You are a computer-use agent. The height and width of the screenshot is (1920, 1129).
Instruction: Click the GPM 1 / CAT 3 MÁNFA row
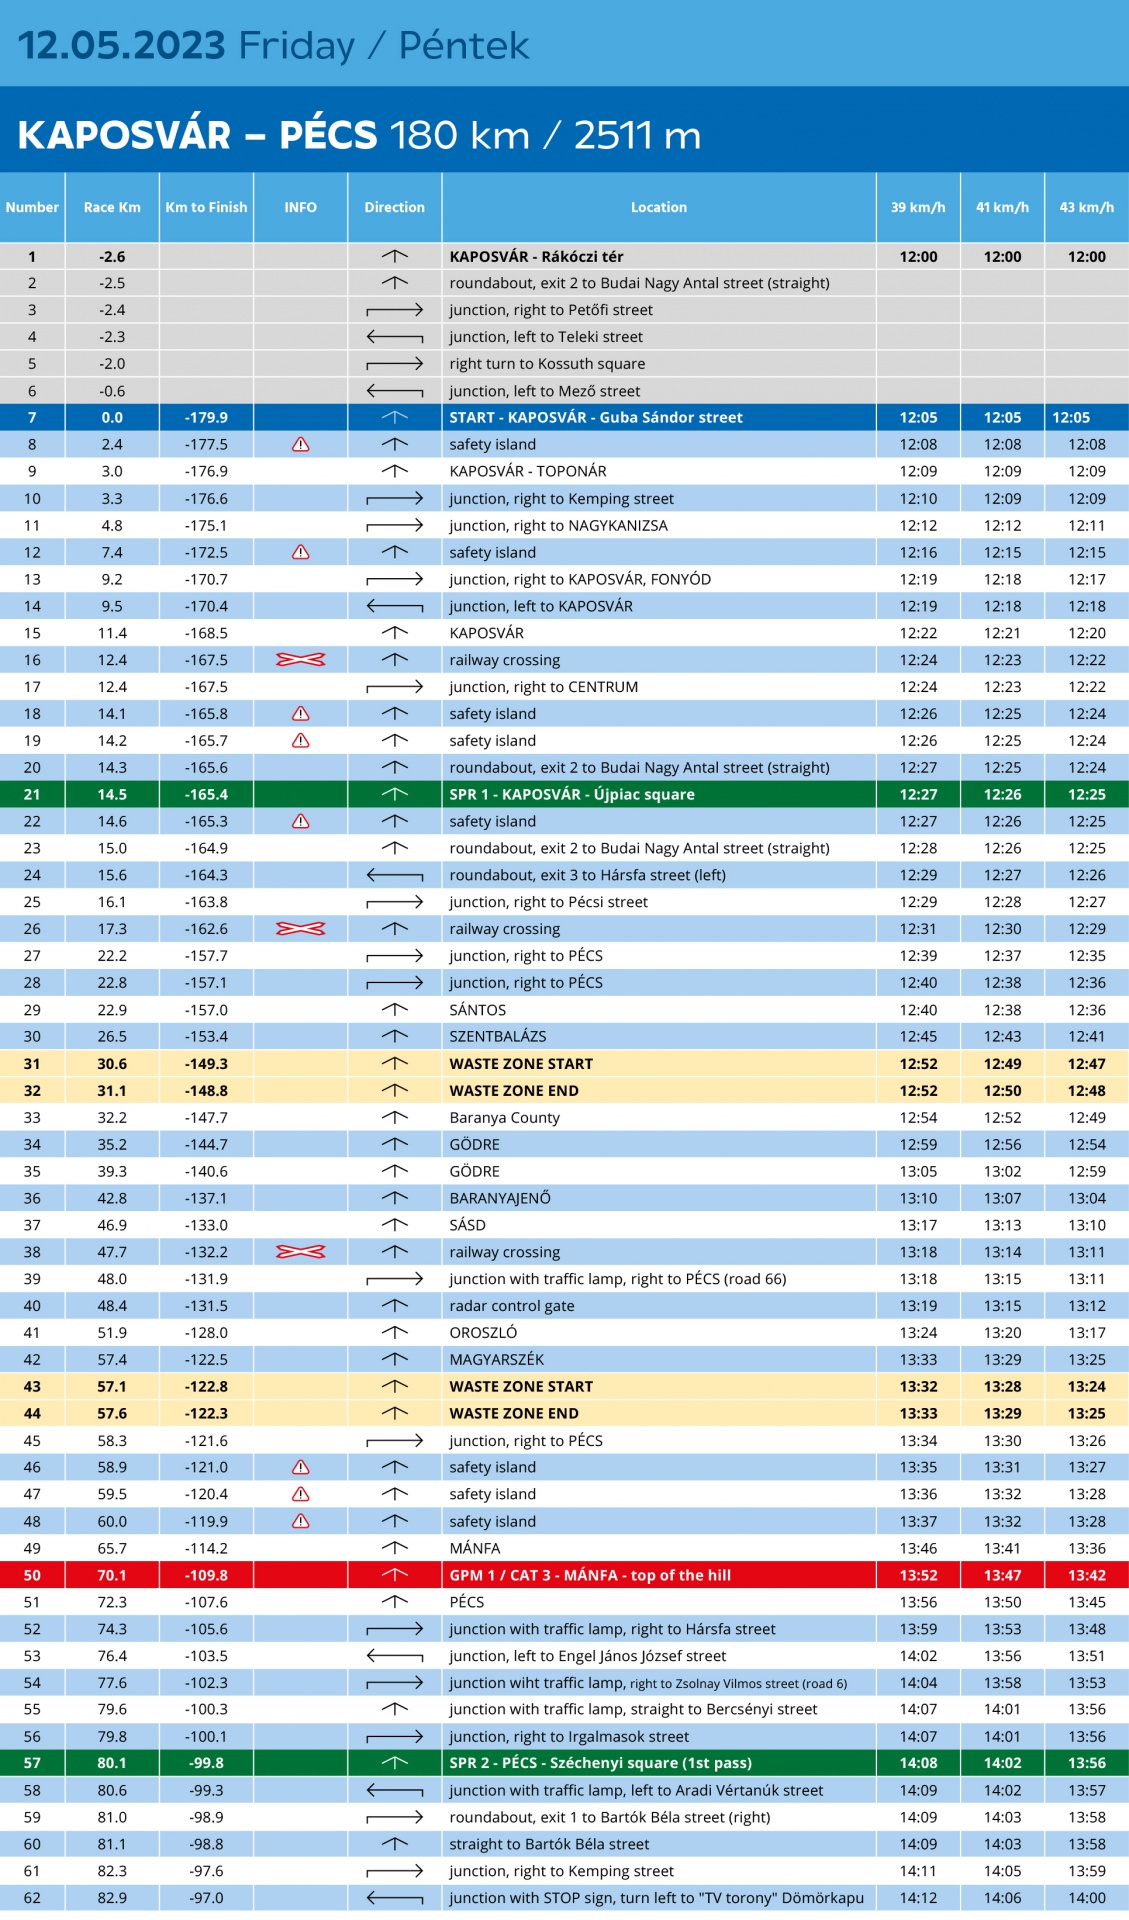pos(564,1575)
